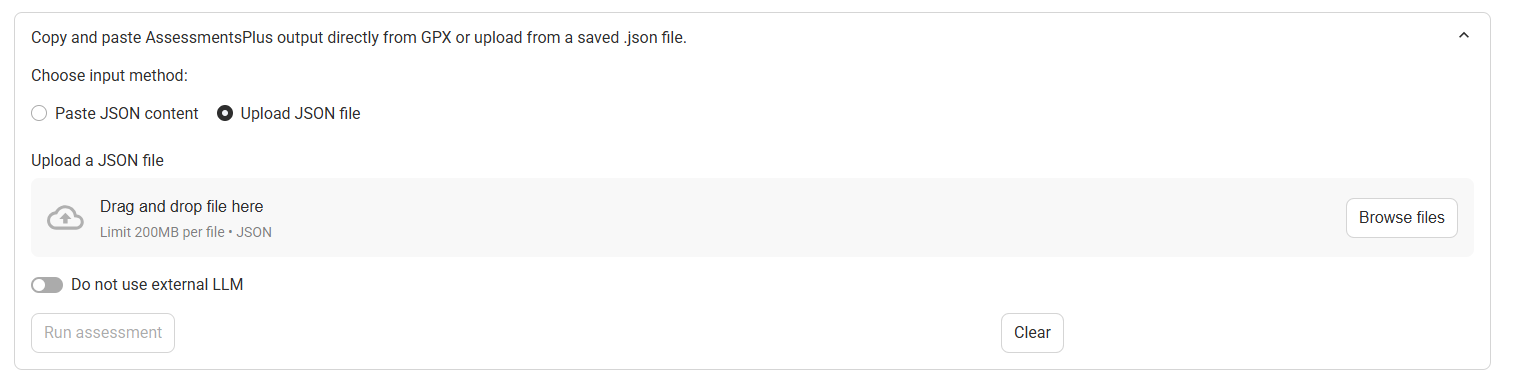Screen dimensions: 1516x386
Task: Select the Upload JSON file radio button
Action: [225, 114]
